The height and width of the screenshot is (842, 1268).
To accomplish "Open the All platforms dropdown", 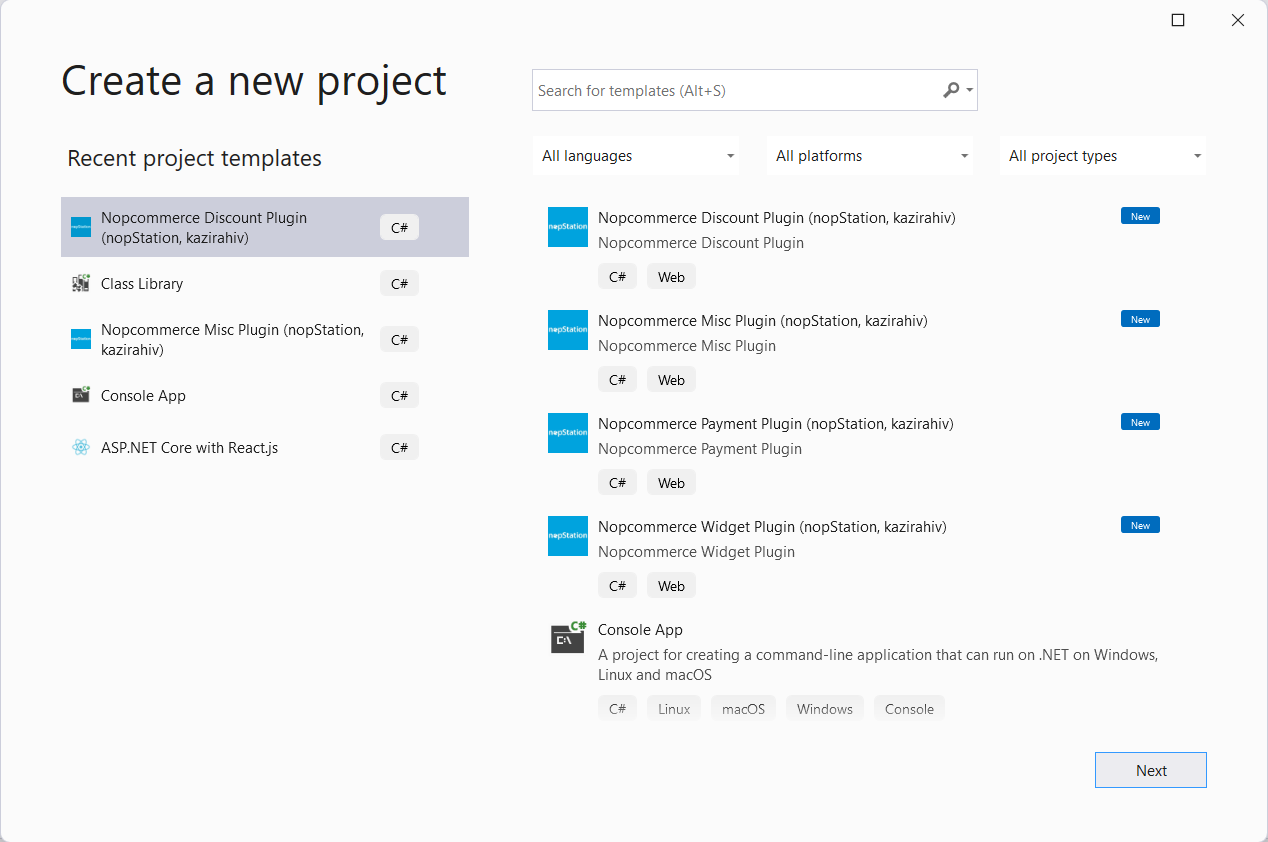I will [870, 156].
